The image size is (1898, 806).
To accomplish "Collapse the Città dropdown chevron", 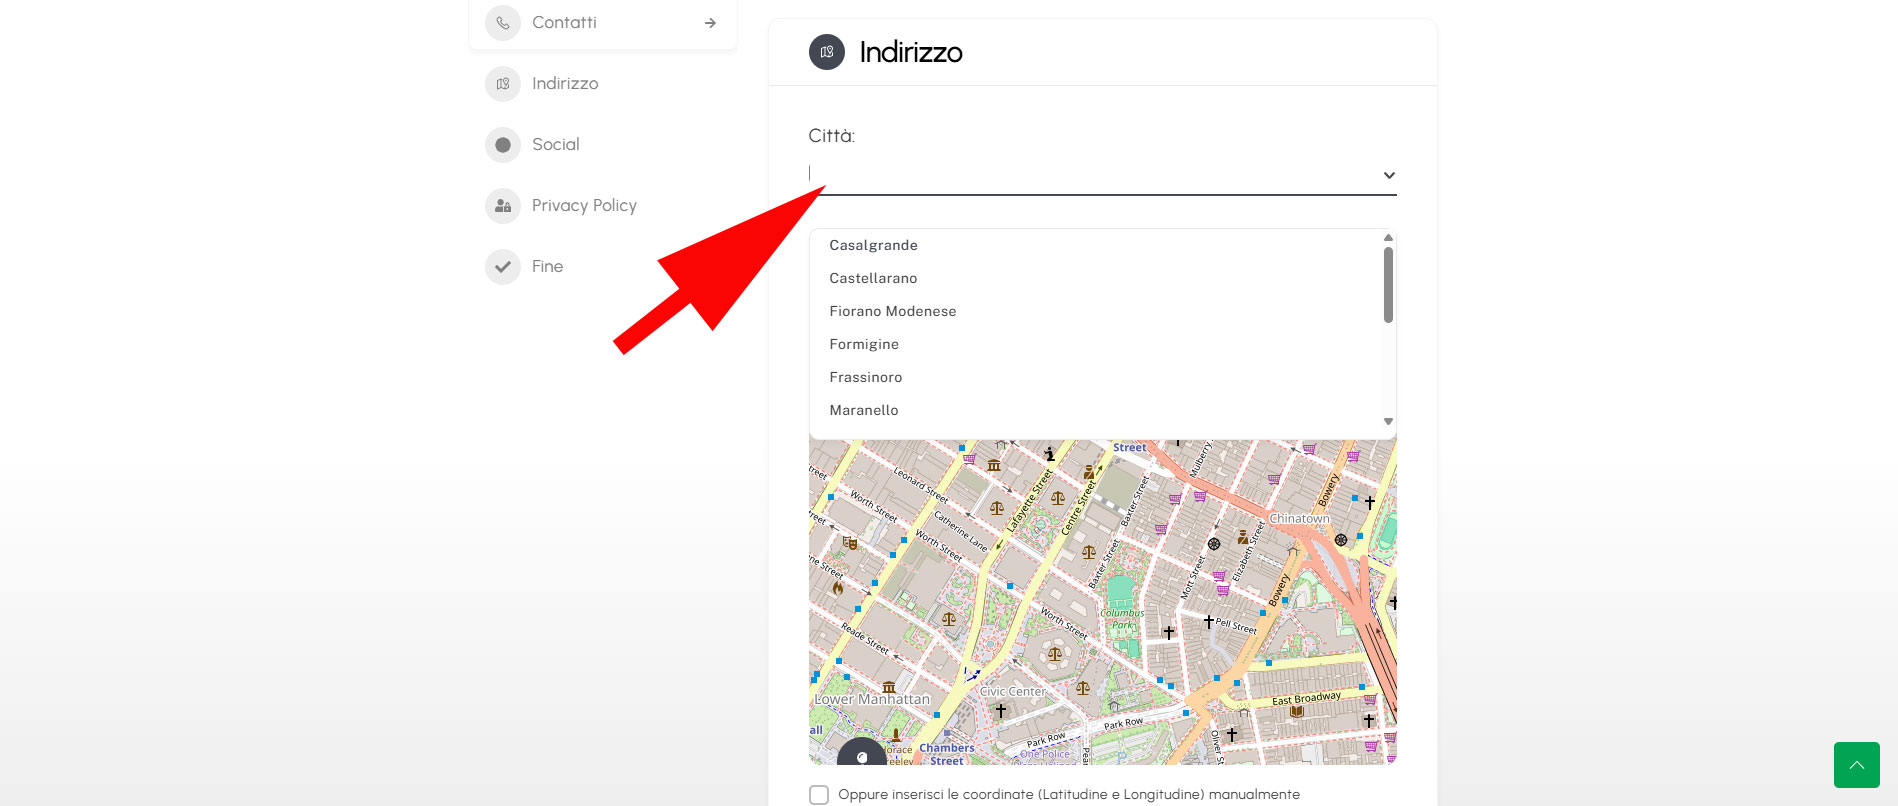I will click(x=1389, y=175).
